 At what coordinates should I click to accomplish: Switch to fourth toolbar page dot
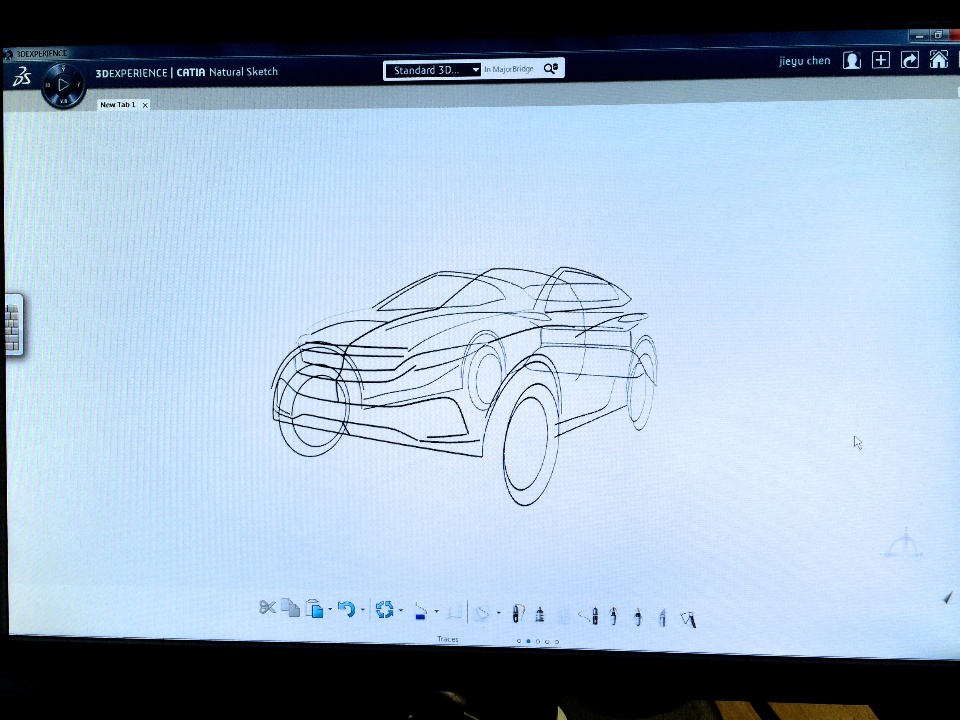click(x=547, y=642)
